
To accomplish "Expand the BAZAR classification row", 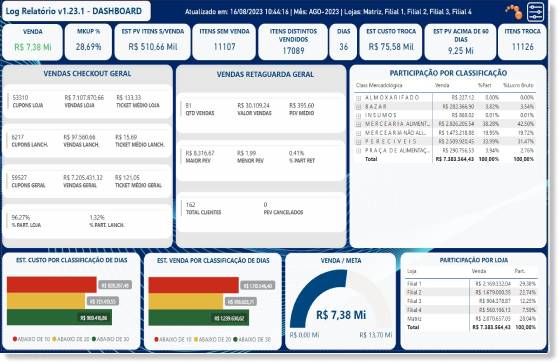I will click(x=358, y=107).
